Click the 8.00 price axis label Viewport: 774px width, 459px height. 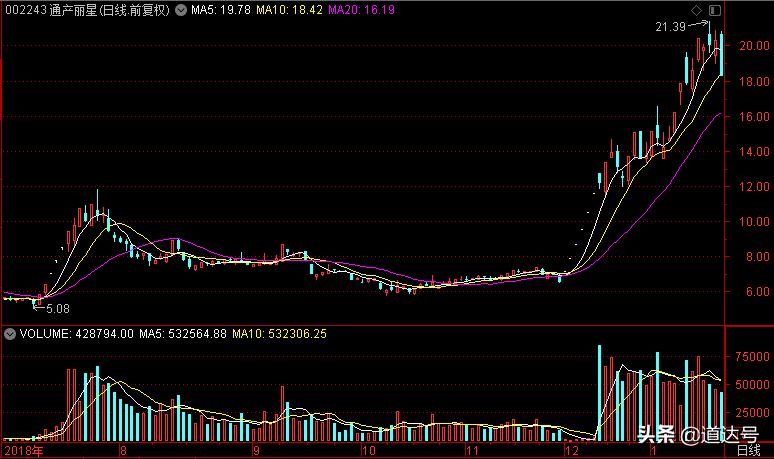point(757,257)
